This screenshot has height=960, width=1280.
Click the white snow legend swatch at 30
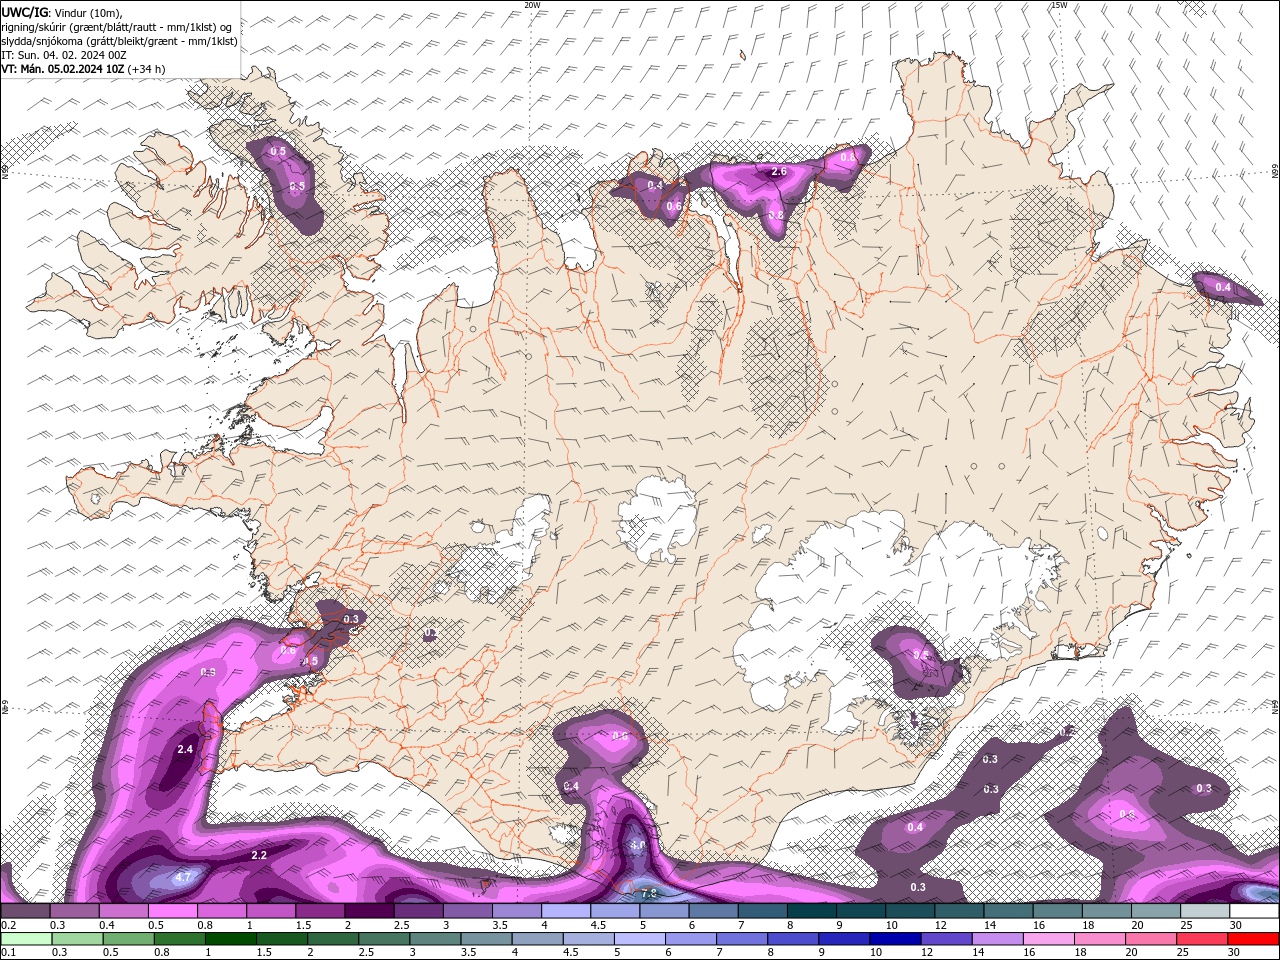1255,911
